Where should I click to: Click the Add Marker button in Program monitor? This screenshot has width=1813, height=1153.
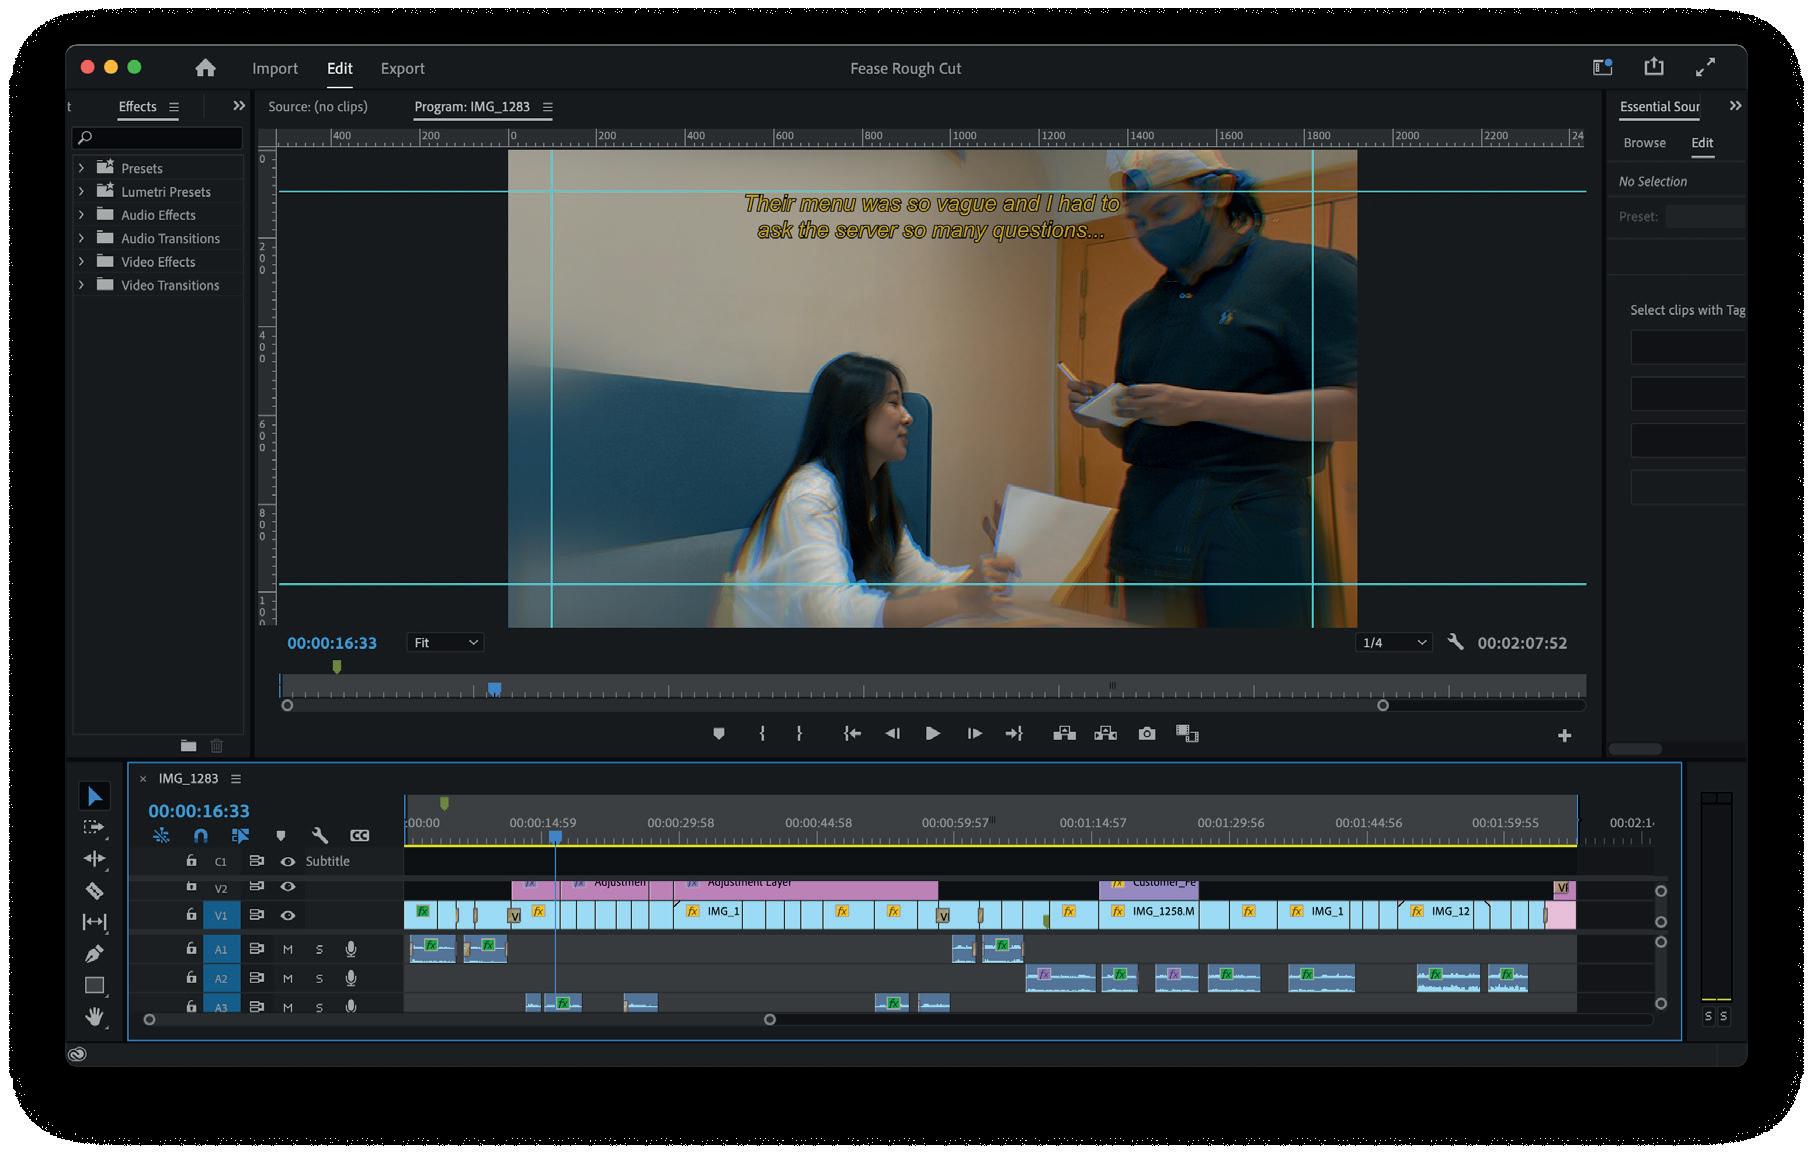[718, 734]
